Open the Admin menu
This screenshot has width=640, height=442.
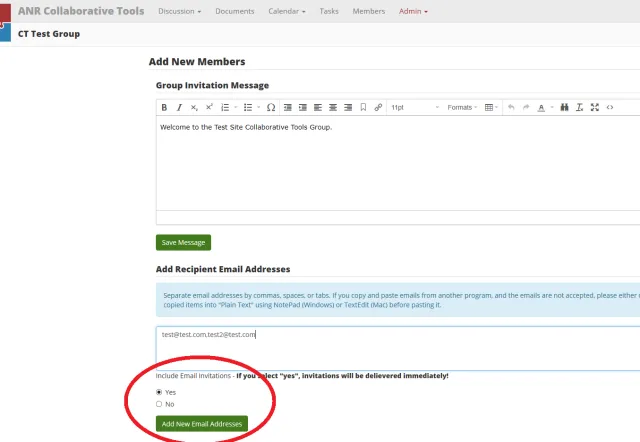coord(413,11)
